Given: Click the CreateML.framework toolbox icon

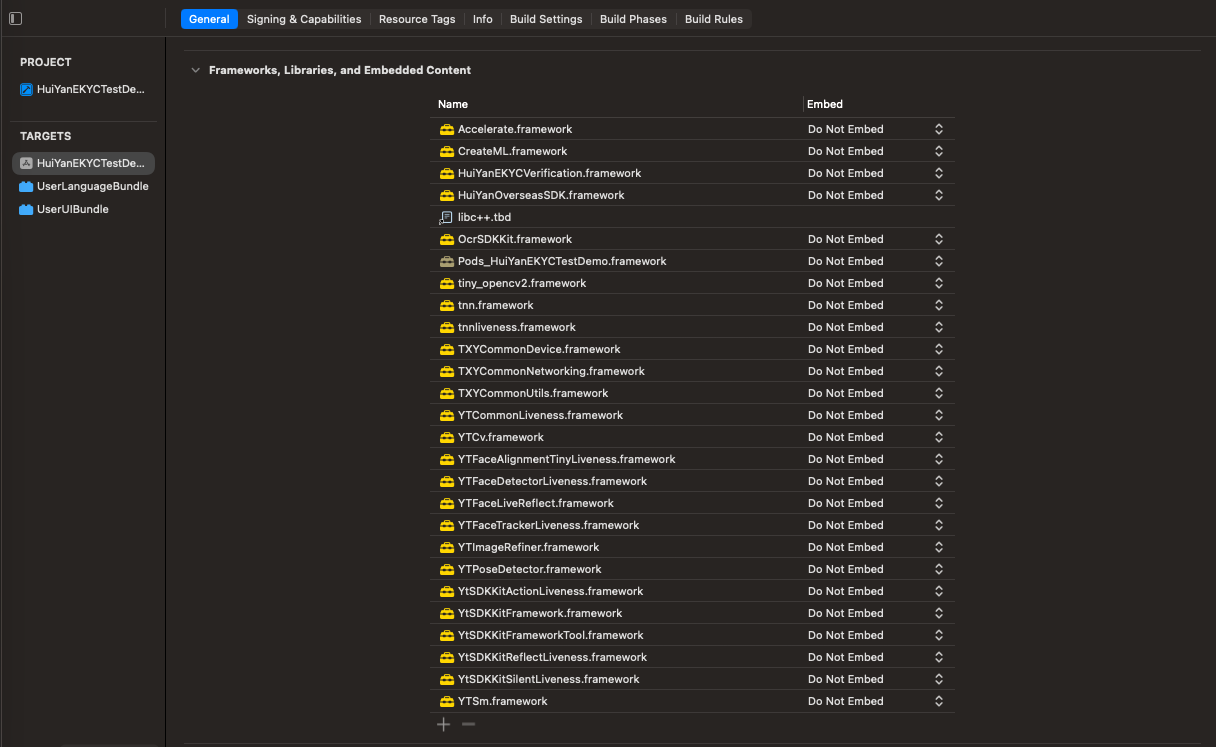Looking at the screenshot, I should (447, 151).
